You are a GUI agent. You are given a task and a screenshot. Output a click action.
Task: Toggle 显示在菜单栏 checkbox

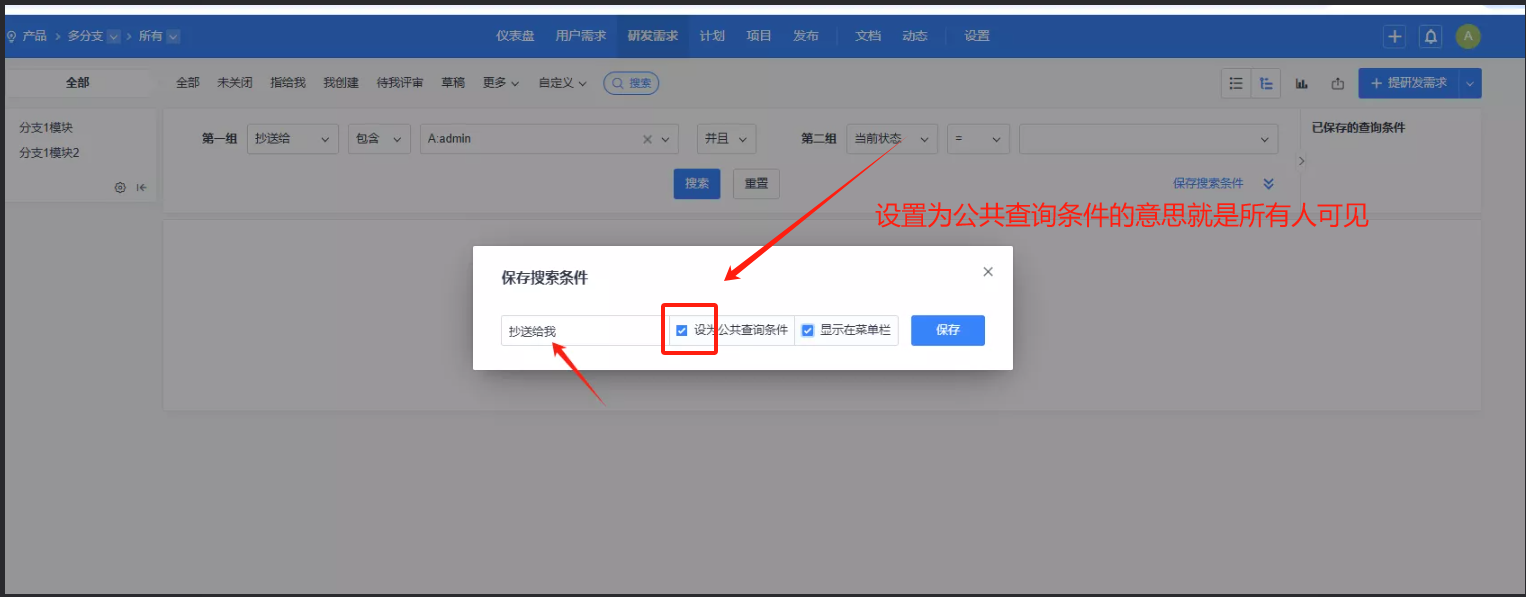[808, 330]
